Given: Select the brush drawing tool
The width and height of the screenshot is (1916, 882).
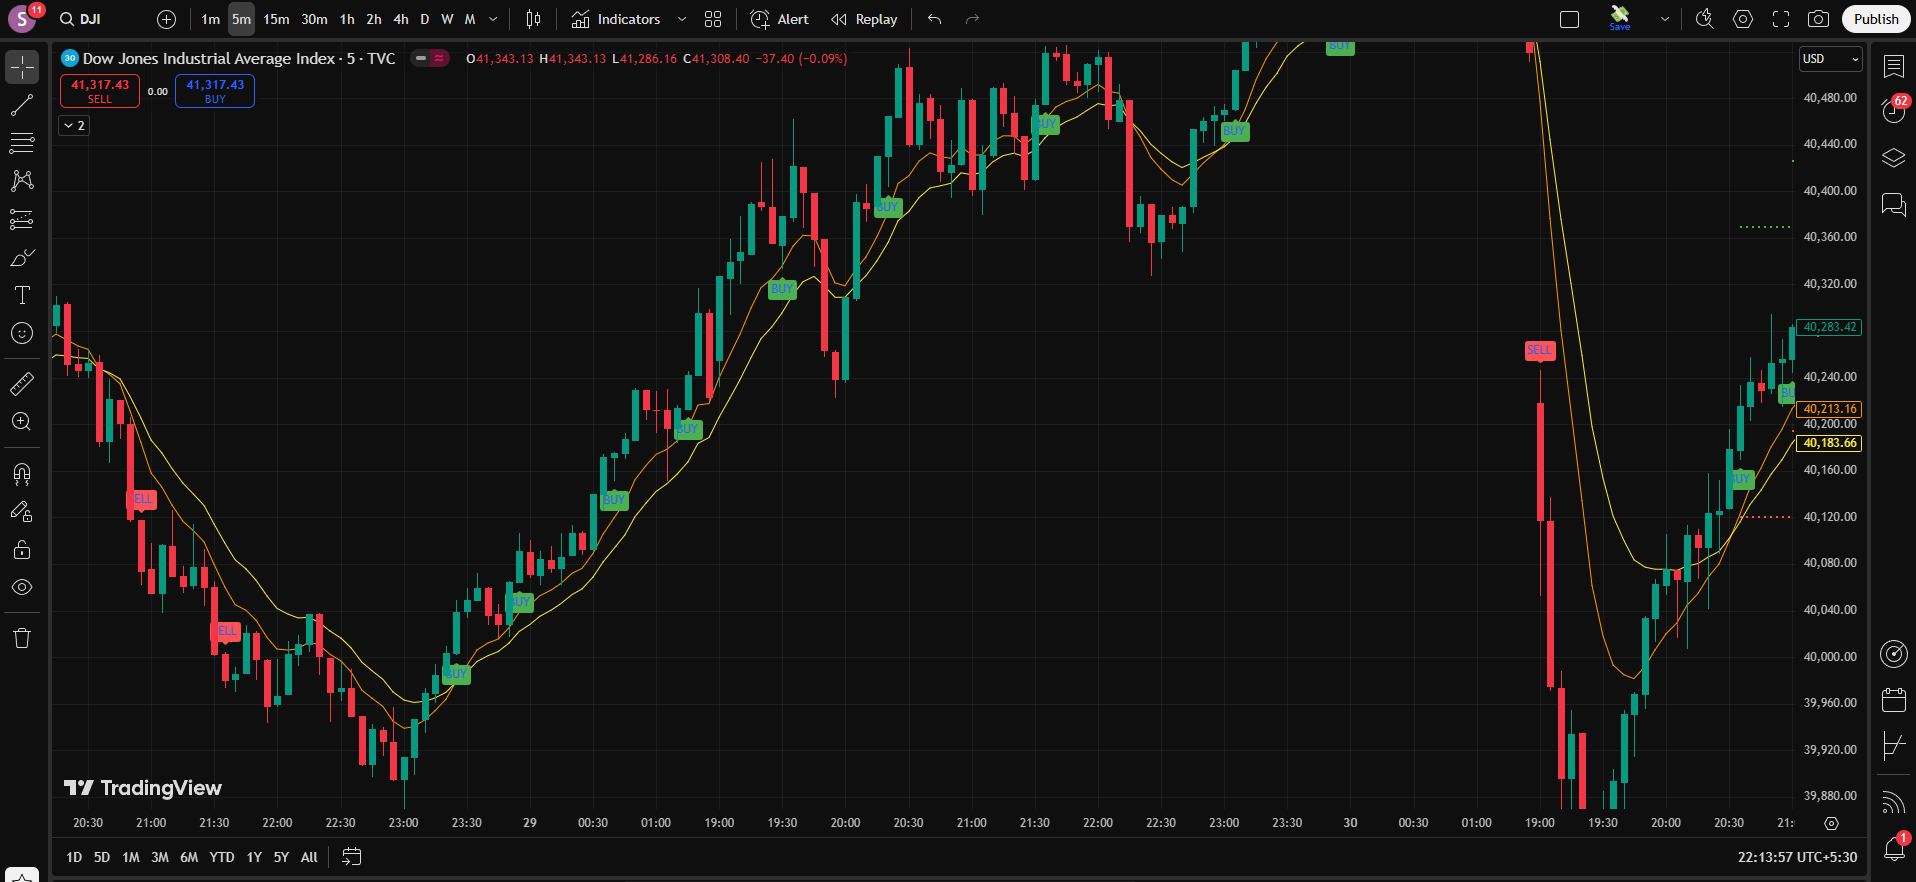Looking at the screenshot, I should pyautogui.click(x=22, y=257).
